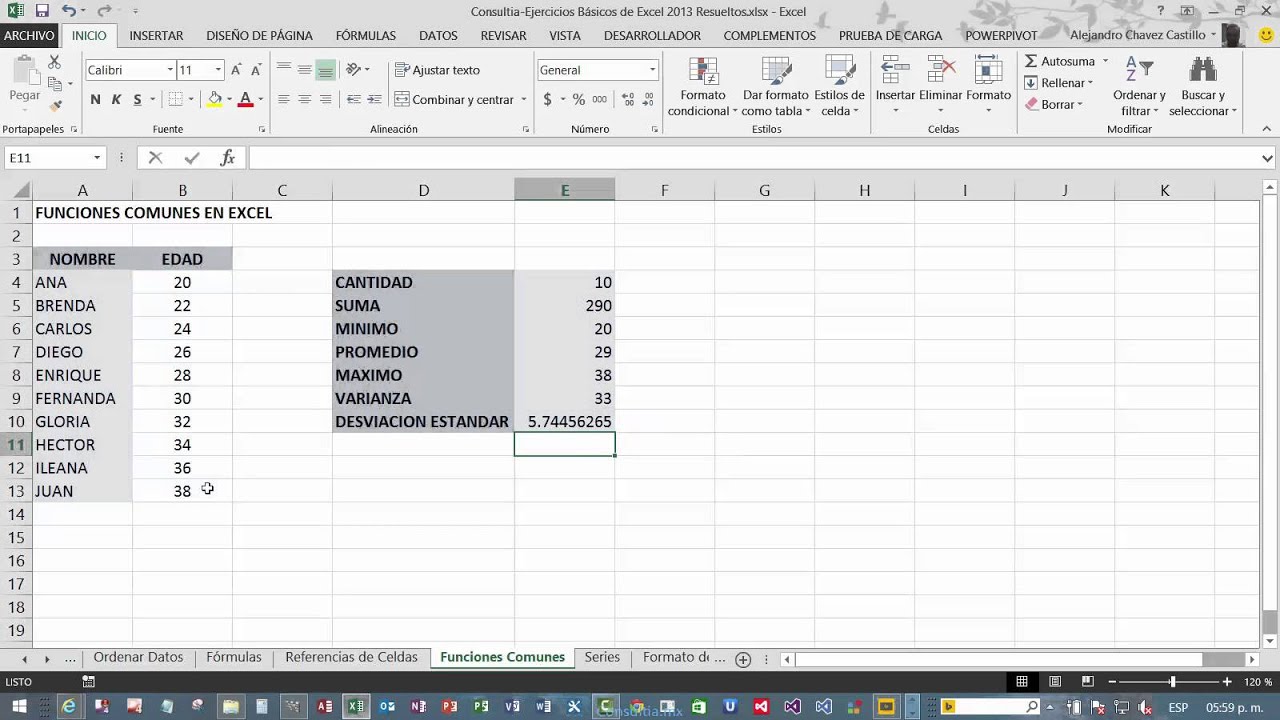Click the Name Box showing E11
The image size is (1280, 720).
(x=48, y=157)
